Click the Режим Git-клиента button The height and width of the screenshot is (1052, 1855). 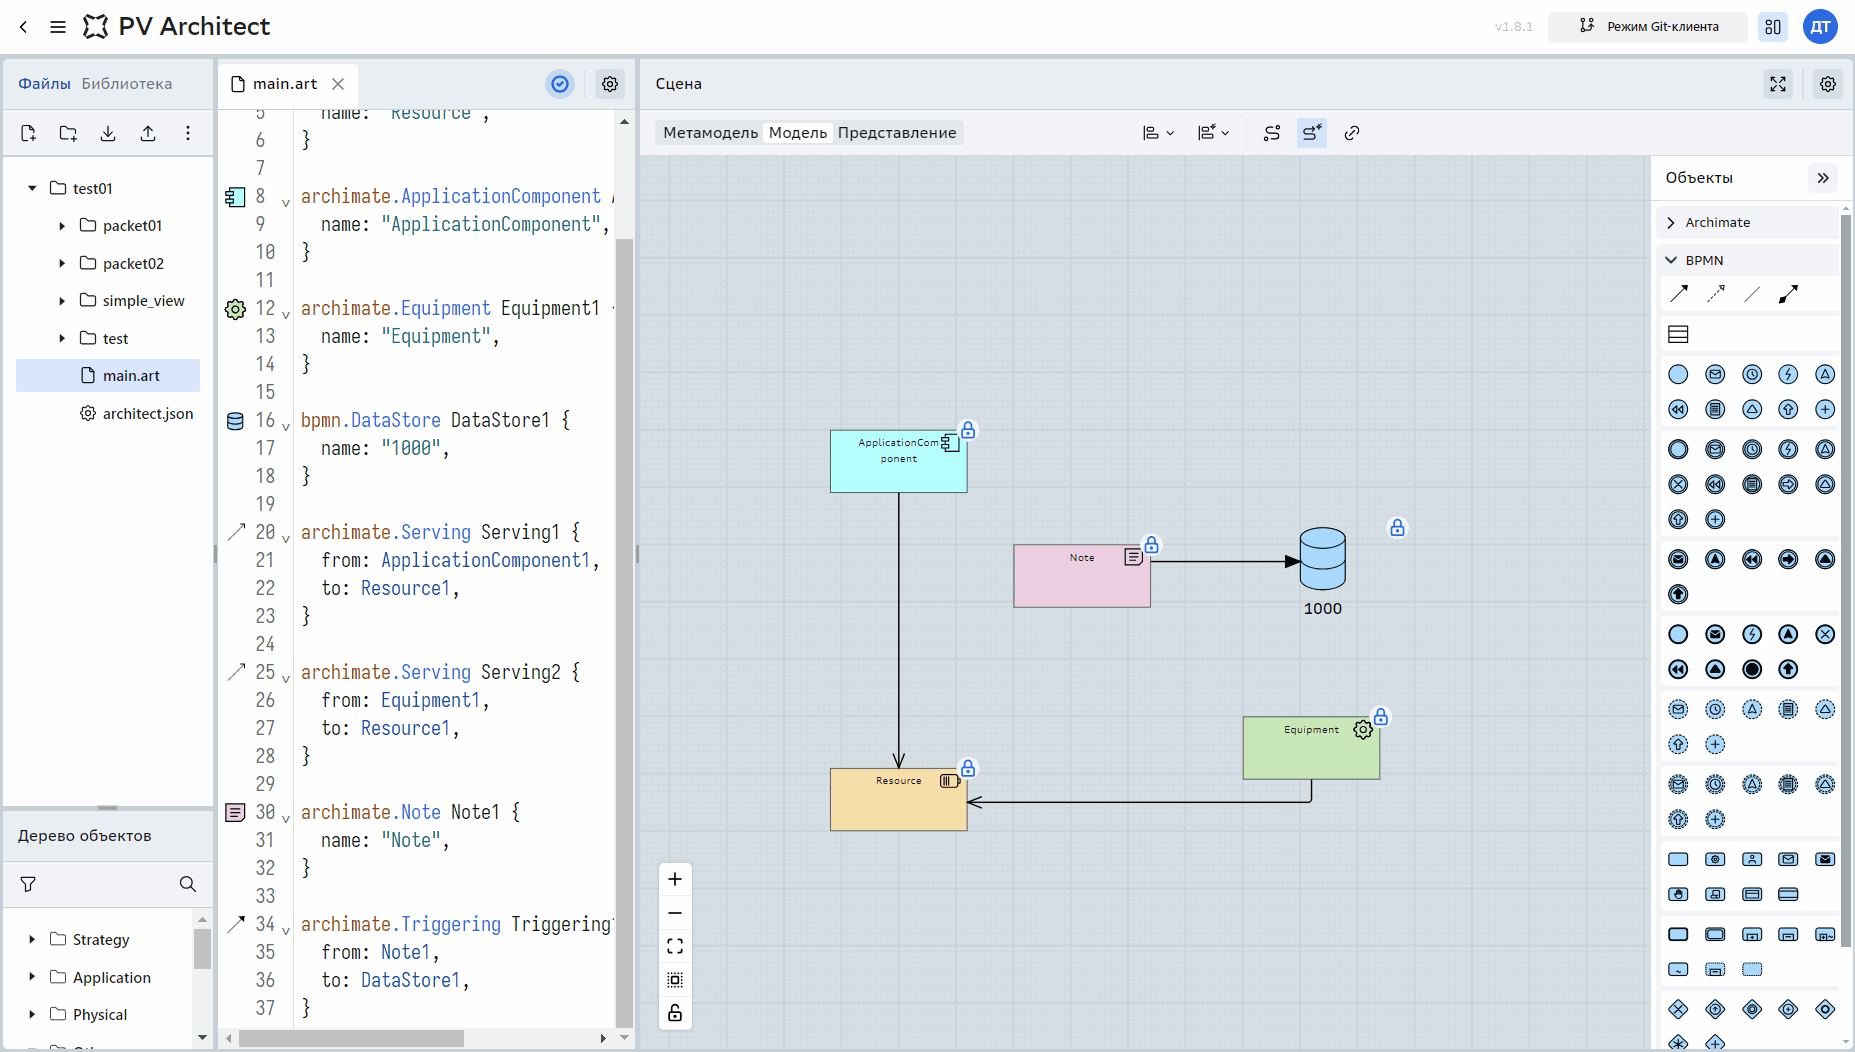1648,27
